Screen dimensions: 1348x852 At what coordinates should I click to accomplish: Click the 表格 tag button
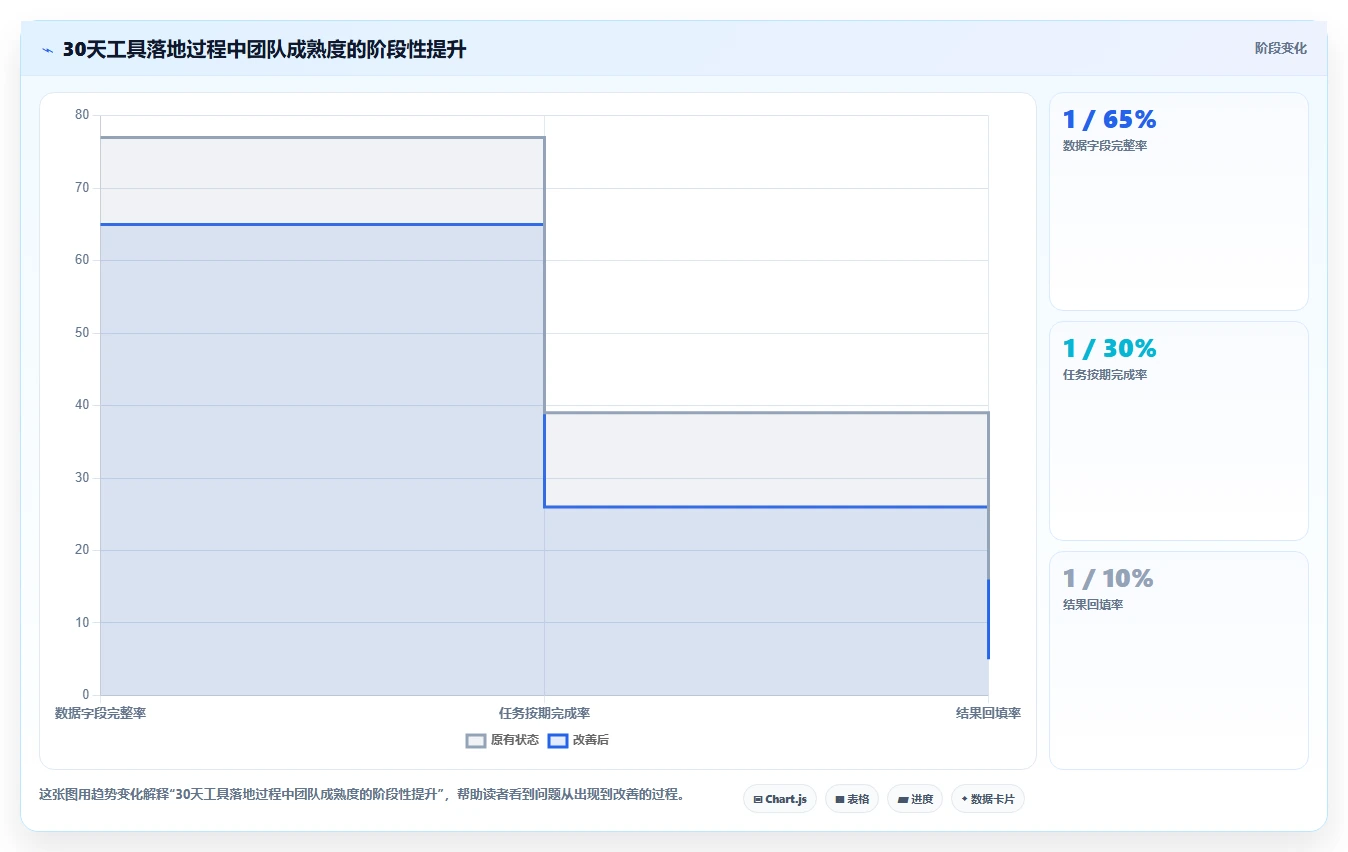tap(852, 799)
